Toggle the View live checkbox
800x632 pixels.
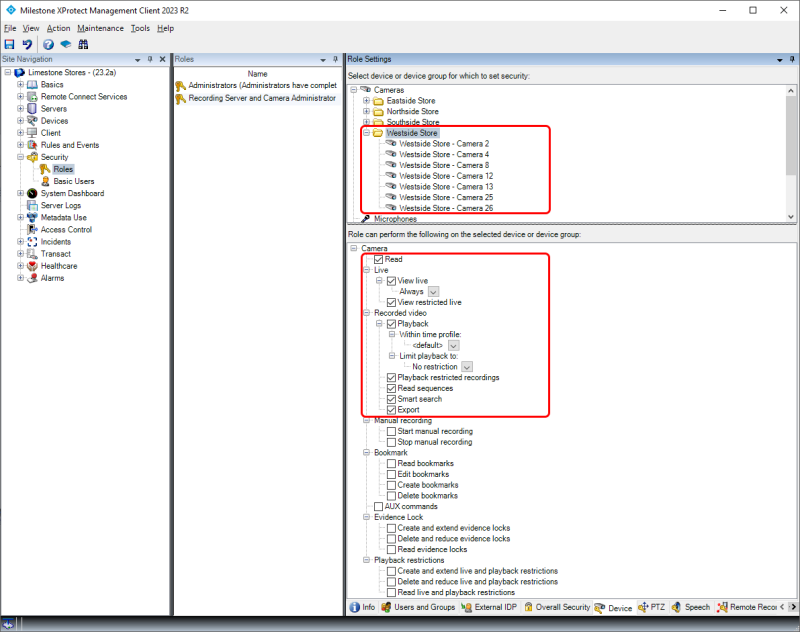(x=391, y=281)
